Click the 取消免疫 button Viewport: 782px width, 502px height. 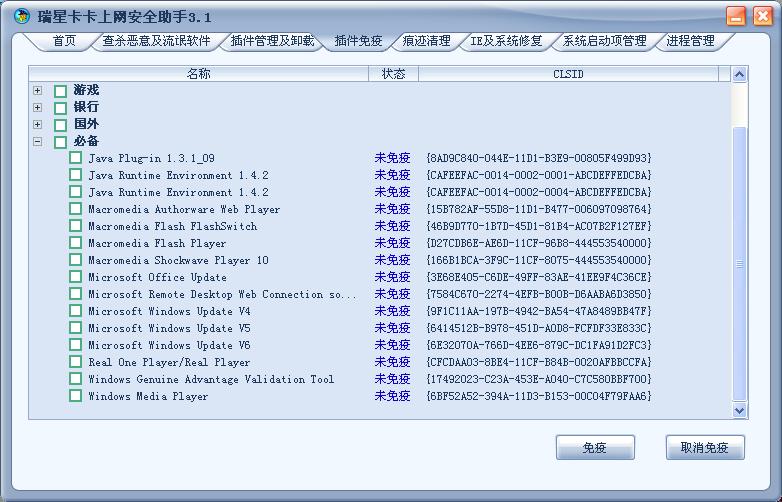pyautogui.click(x=705, y=448)
